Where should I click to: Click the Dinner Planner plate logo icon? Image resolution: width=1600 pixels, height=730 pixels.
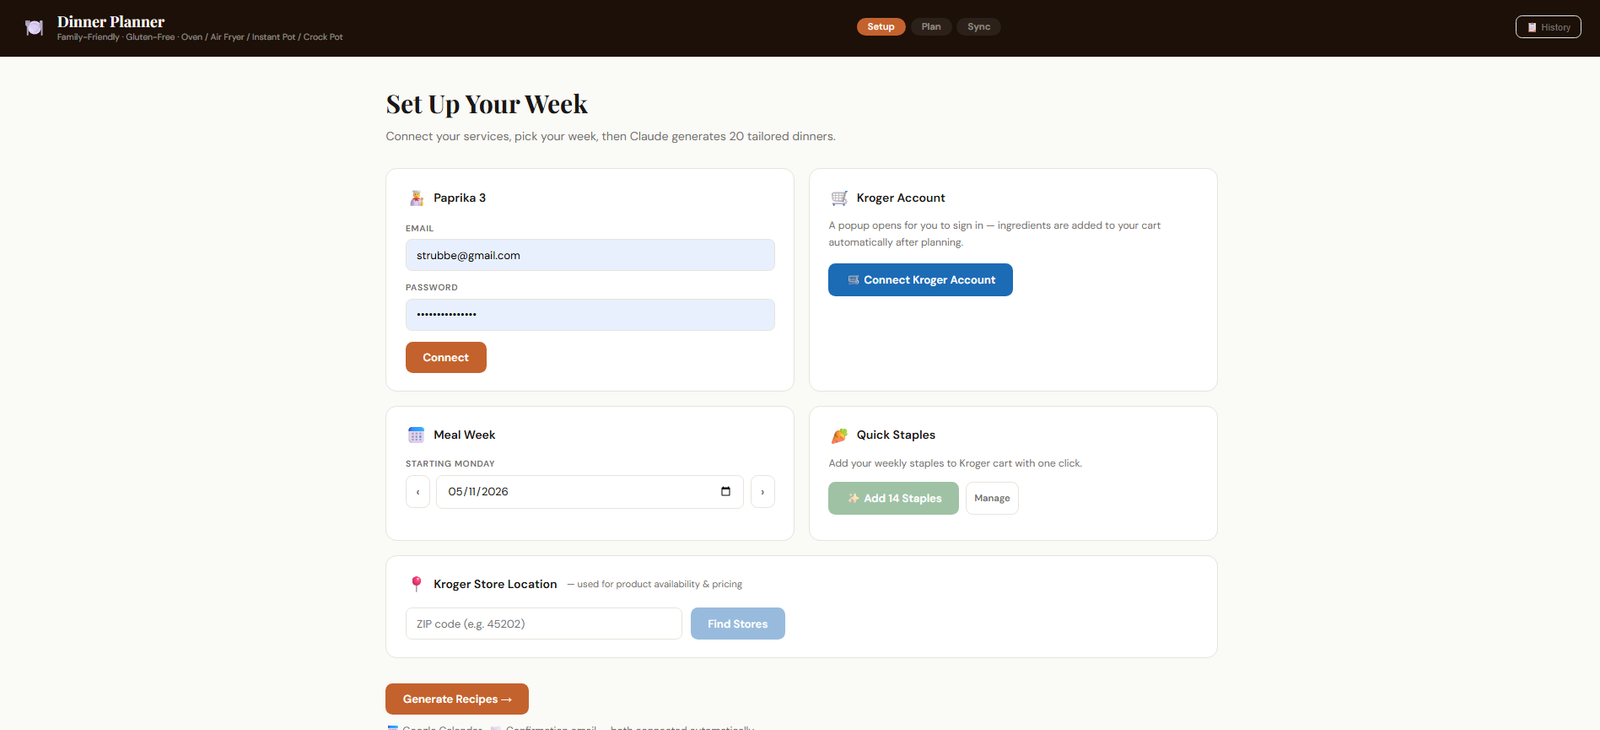[34, 28]
